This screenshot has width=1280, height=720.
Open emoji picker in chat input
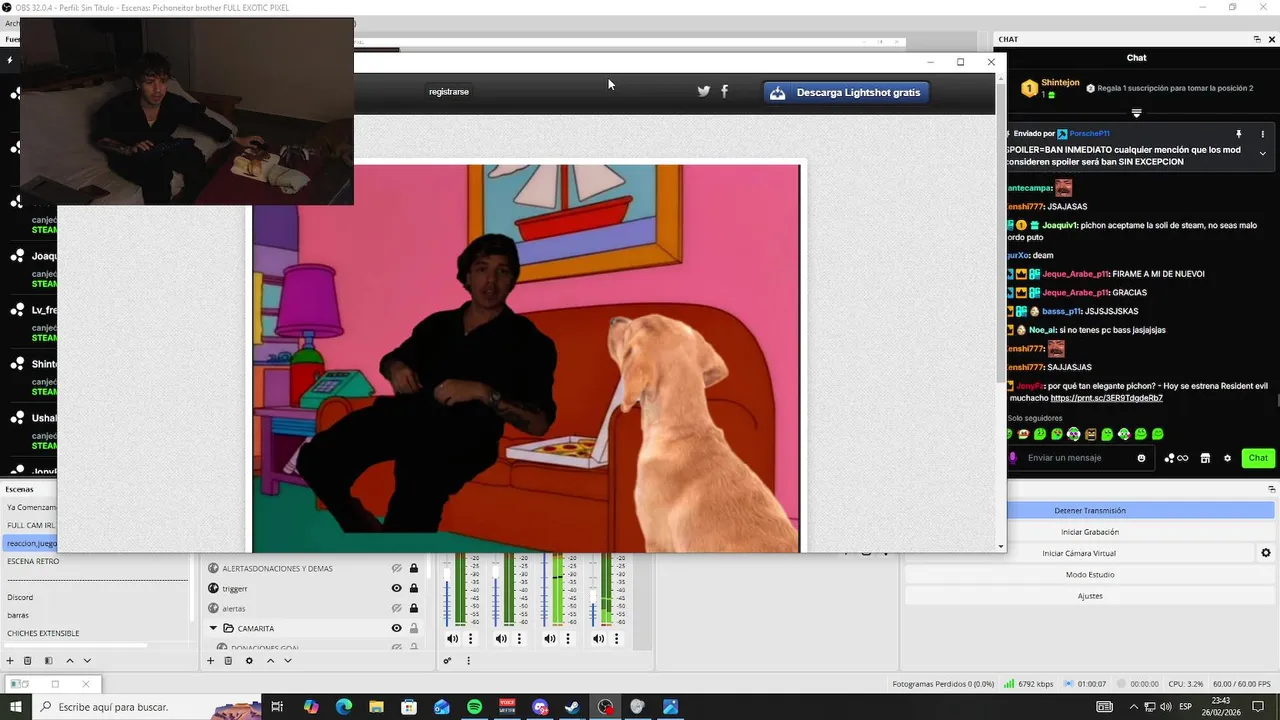click(1141, 458)
